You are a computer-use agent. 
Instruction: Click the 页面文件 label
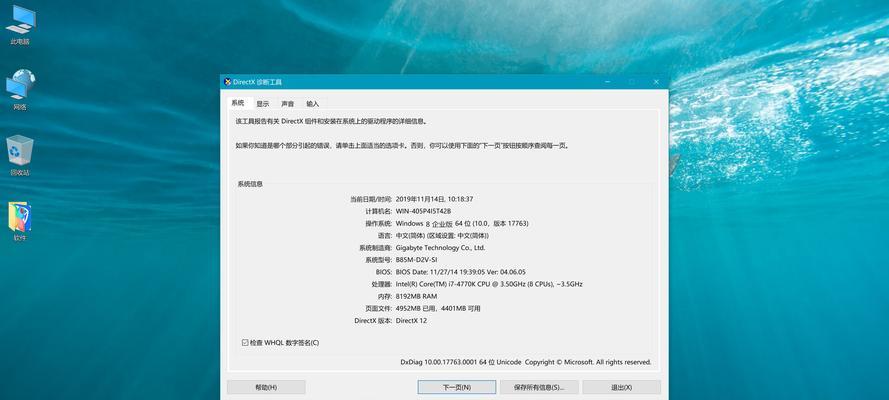pos(379,309)
